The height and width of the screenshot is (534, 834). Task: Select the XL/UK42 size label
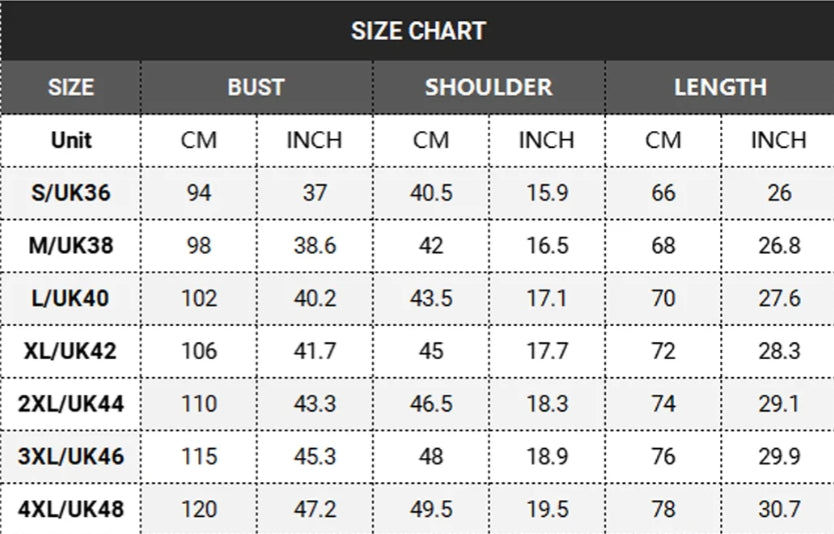tap(71, 351)
